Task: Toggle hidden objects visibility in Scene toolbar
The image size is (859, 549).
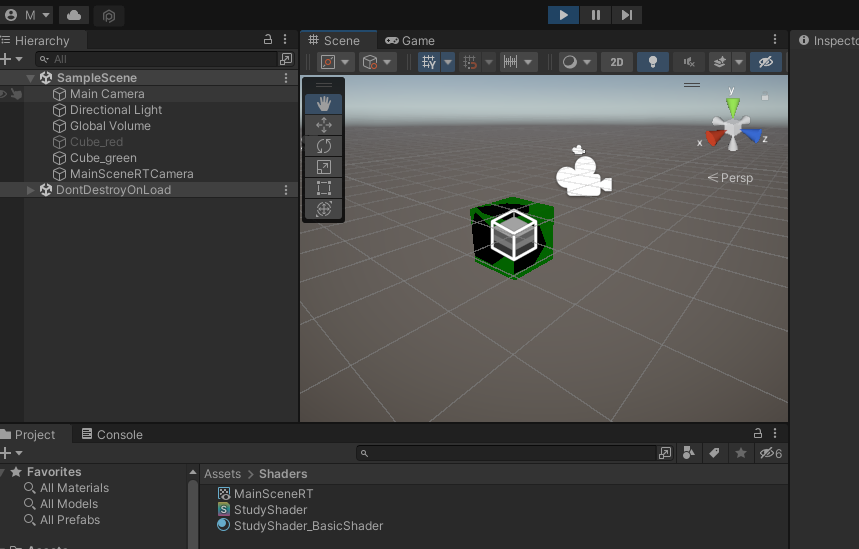Action: pos(766,62)
